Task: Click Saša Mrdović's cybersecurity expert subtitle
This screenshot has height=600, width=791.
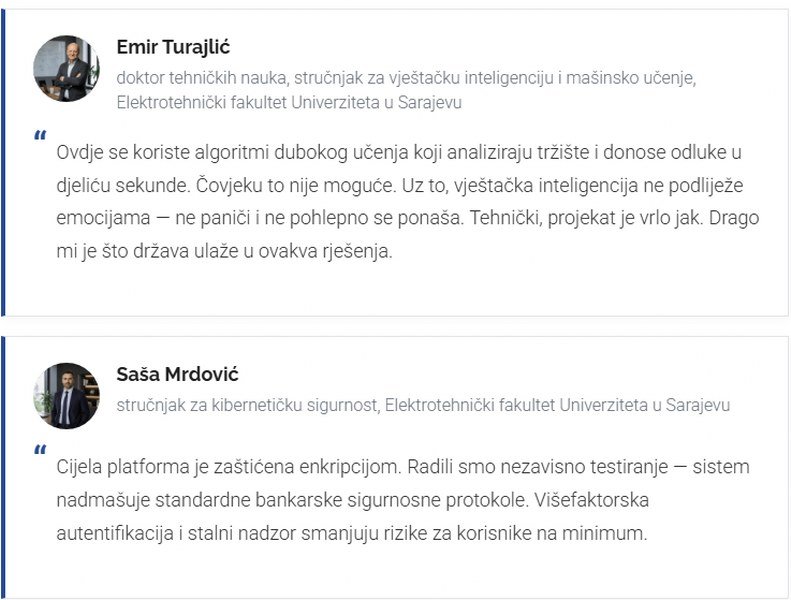Action: point(423,405)
